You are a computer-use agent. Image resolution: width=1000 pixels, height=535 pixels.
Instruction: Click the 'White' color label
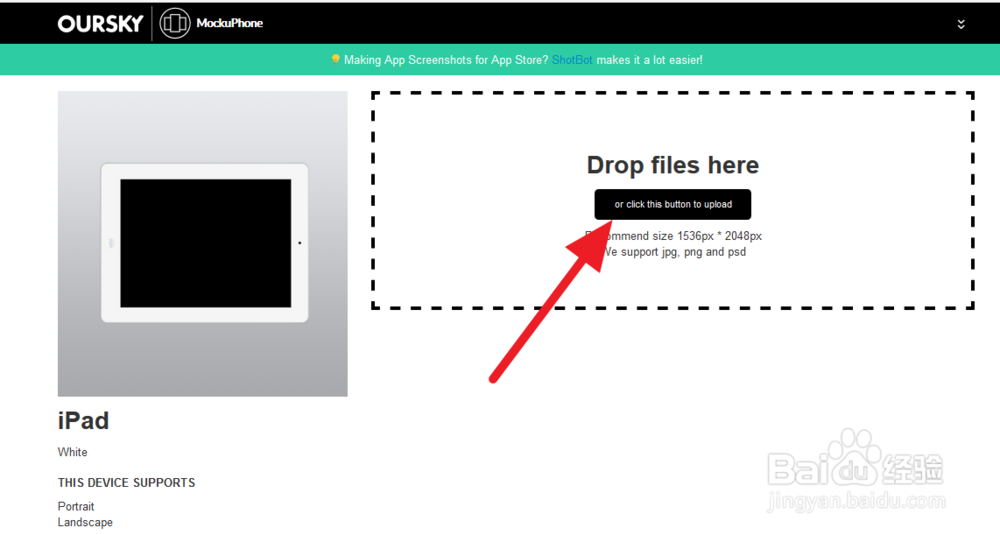click(73, 452)
